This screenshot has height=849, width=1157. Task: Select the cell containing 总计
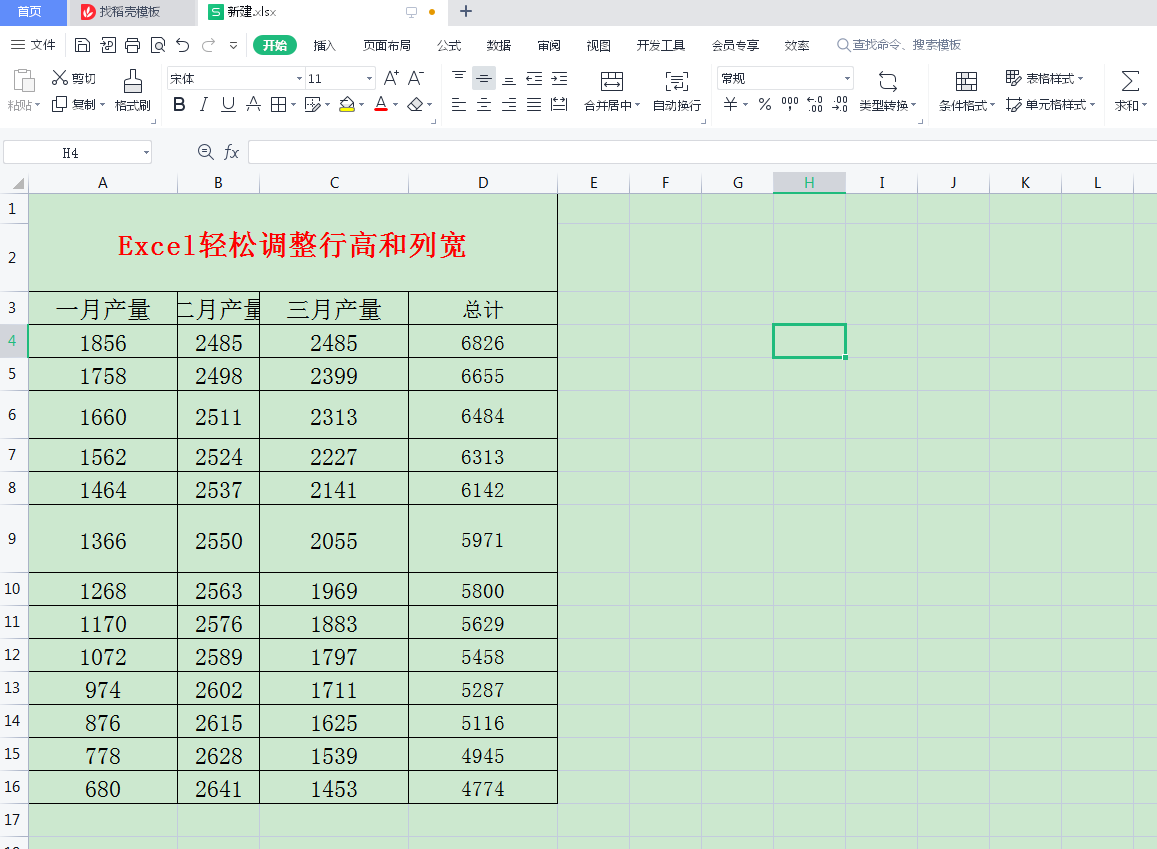(483, 310)
